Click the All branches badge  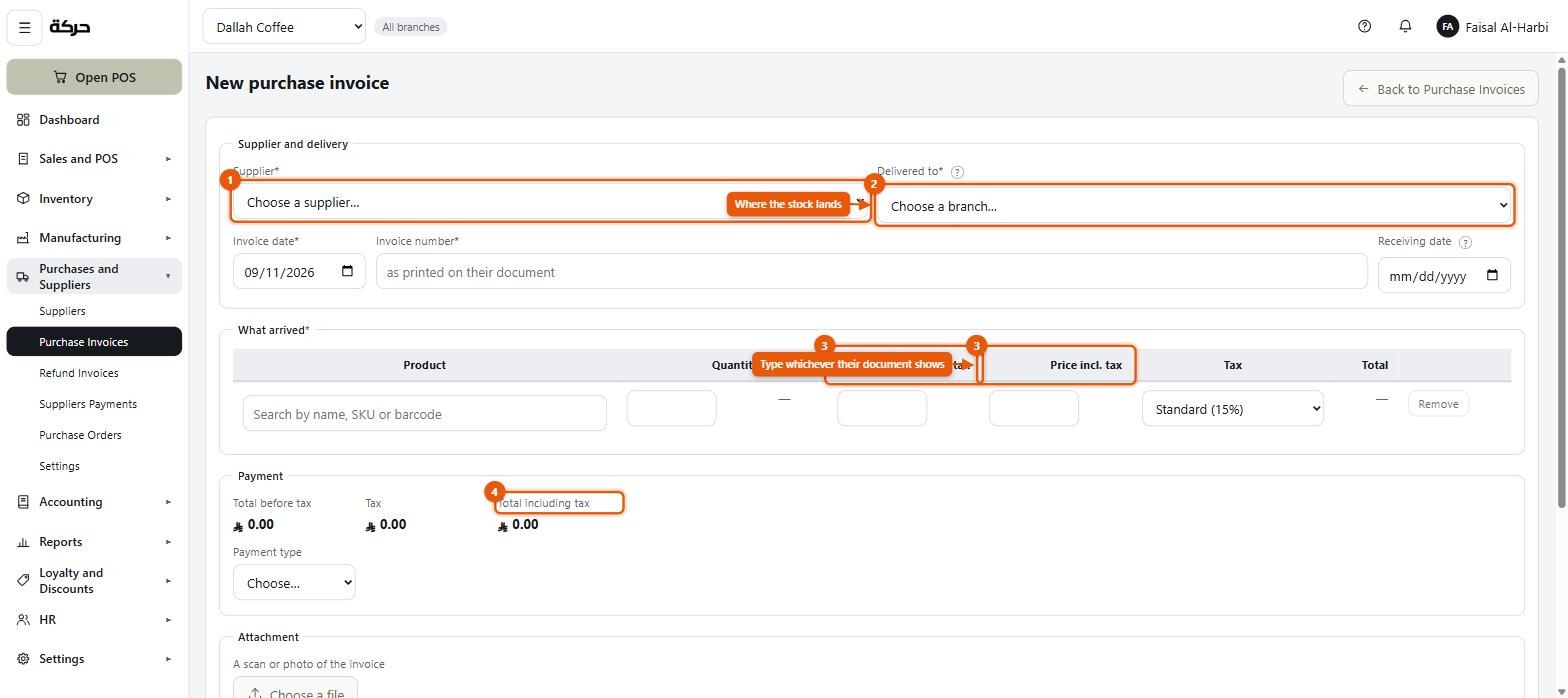[411, 27]
